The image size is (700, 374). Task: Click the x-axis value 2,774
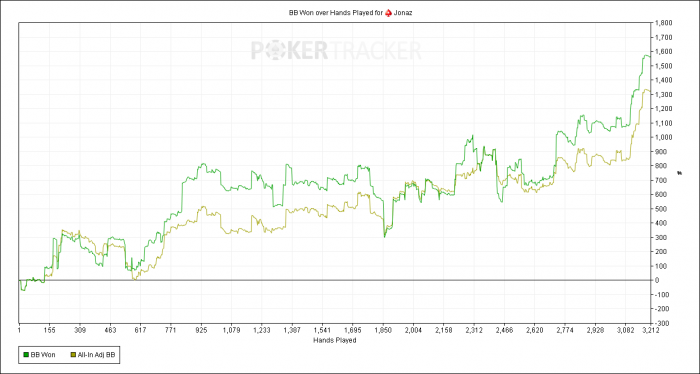point(565,331)
